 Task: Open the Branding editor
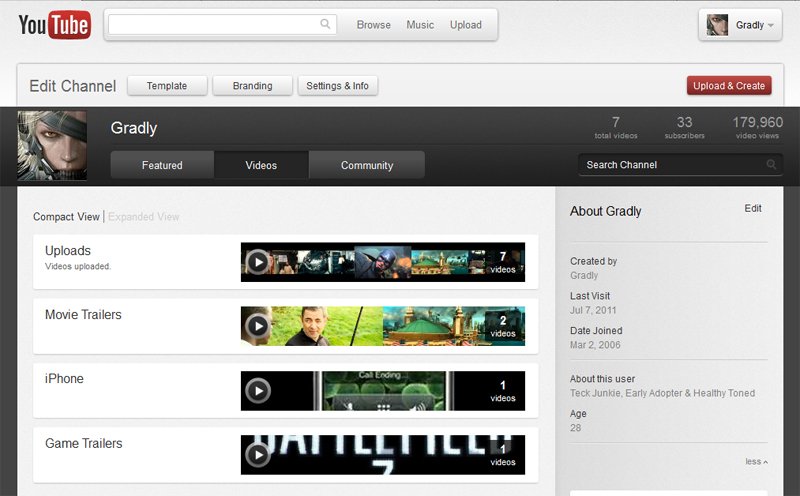coord(252,86)
